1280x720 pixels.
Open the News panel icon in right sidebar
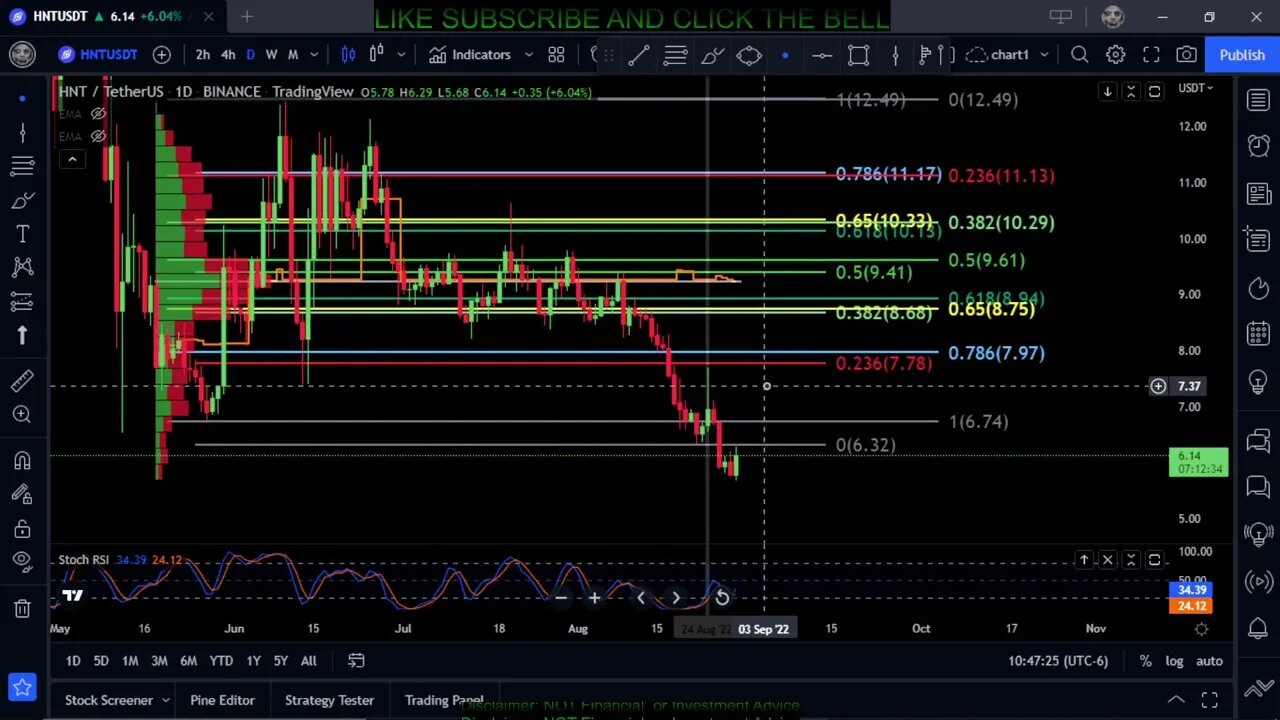1258,193
